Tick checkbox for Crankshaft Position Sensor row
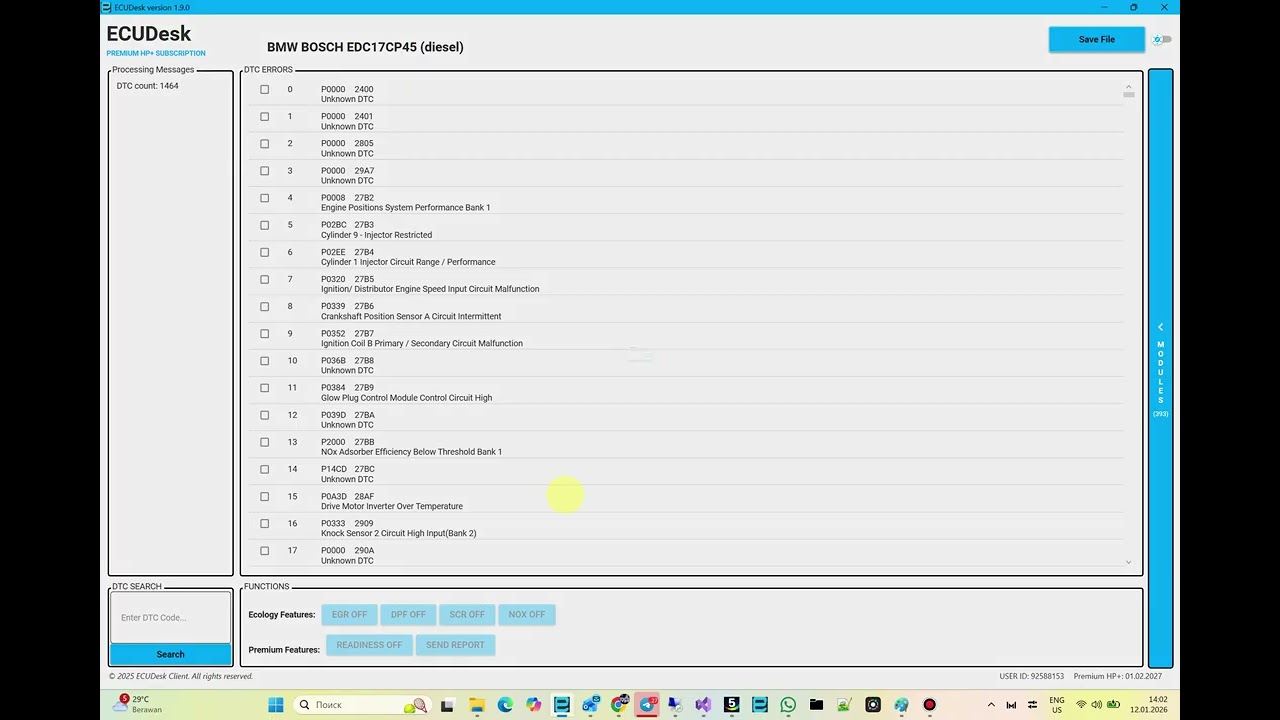1280x720 pixels. tap(265, 306)
